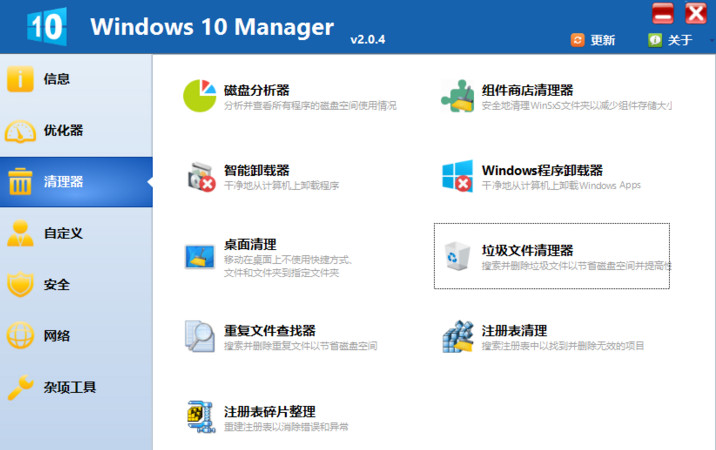Click the 桌面清理 desktop broom icon
Screen dimensions: 716x450
point(200,257)
